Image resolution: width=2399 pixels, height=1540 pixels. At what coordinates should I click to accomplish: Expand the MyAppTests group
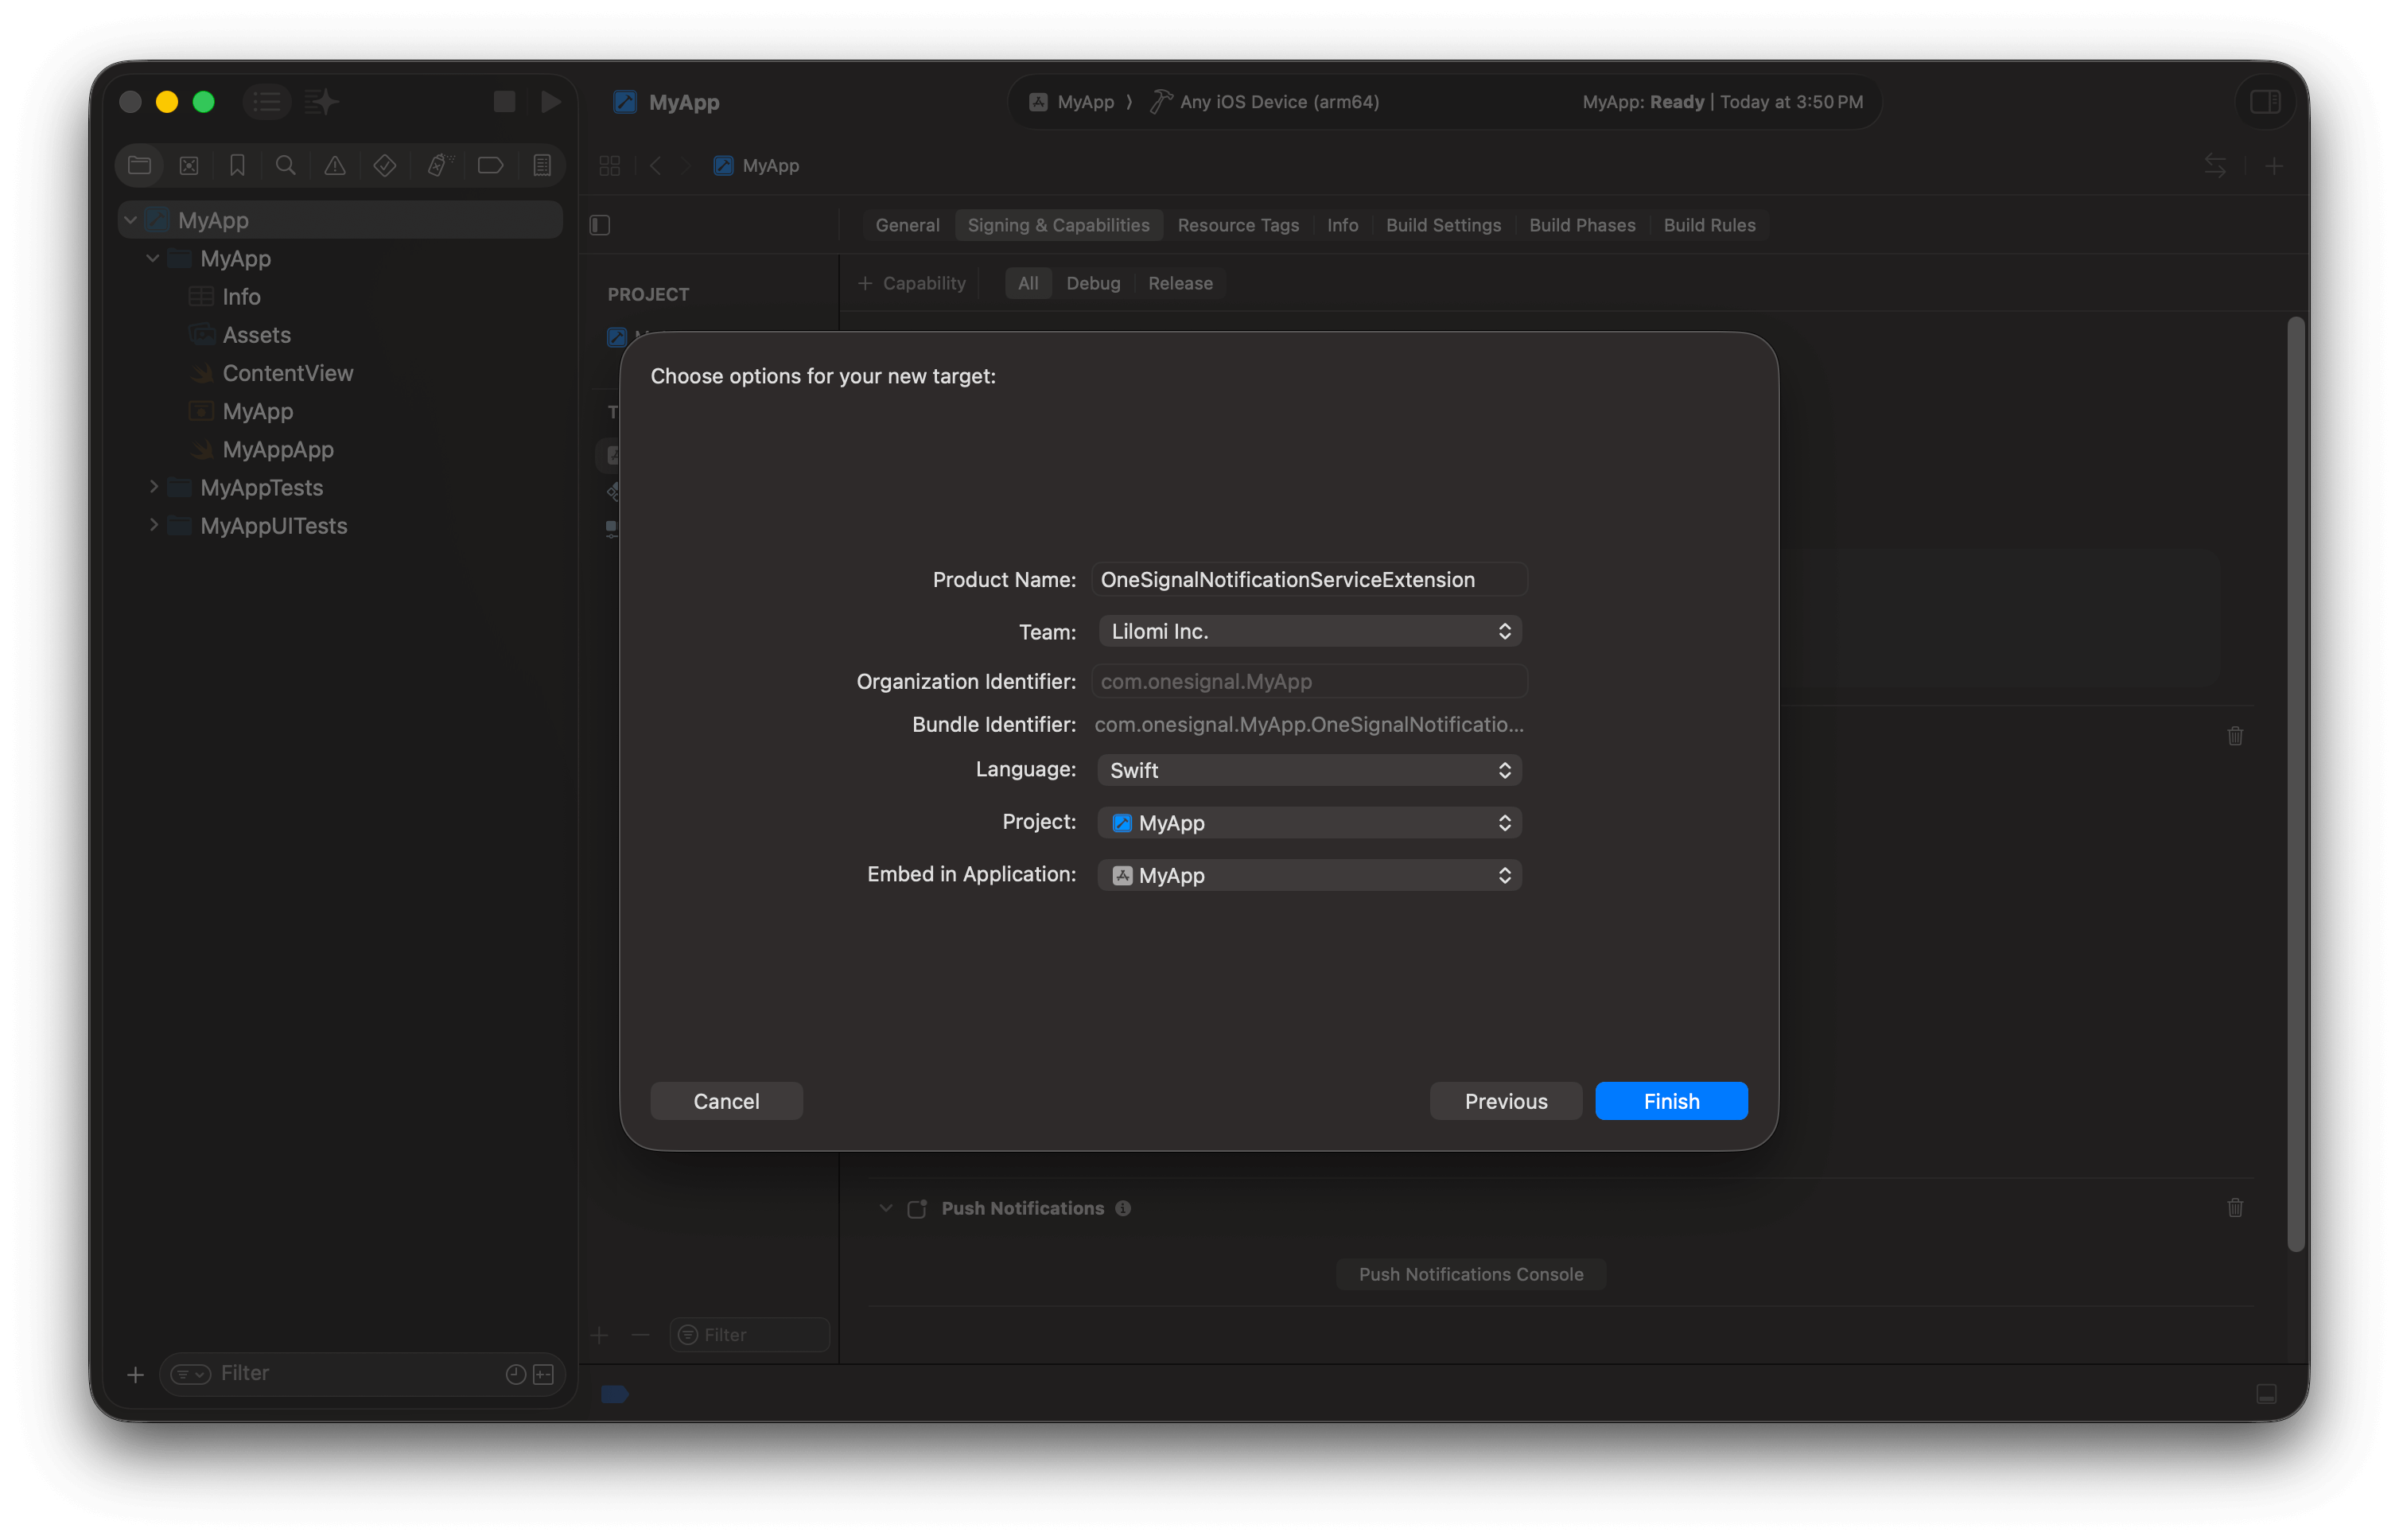coord(154,487)
